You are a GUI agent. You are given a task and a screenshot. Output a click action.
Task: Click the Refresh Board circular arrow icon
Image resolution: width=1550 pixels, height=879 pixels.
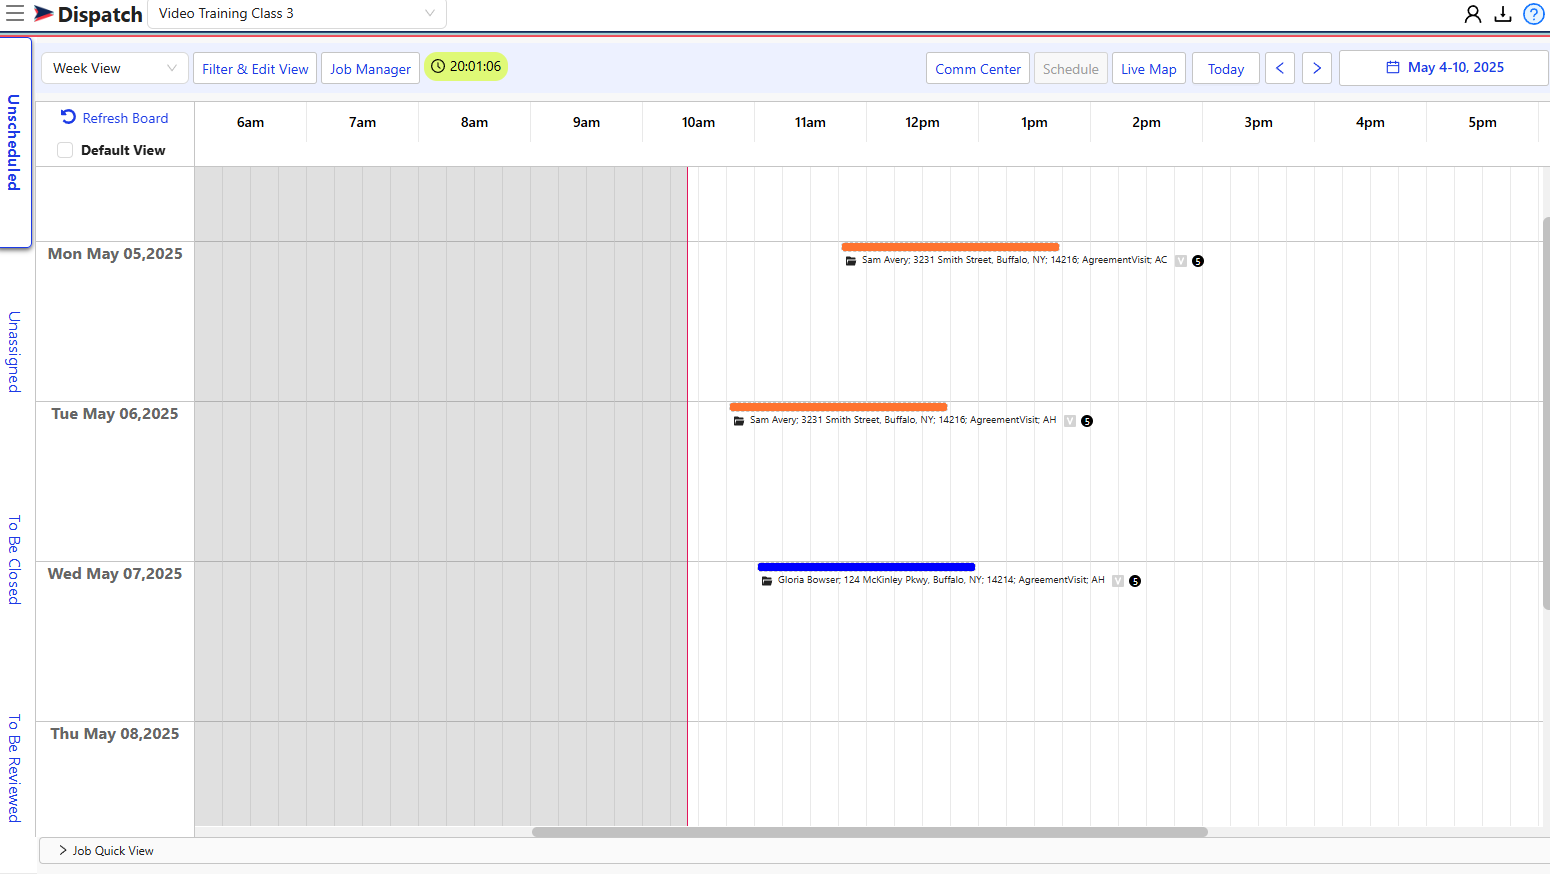(68, 117)
